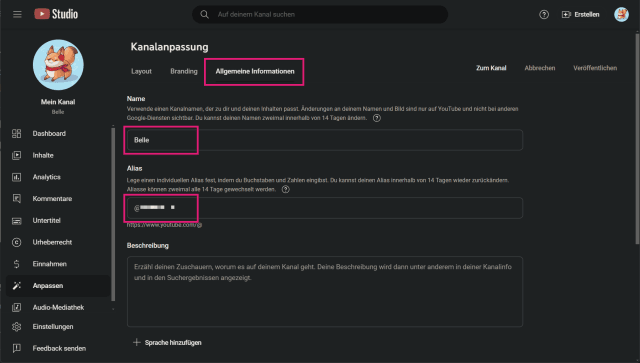Click the Anpassen magic wand icon
Viewport: 640px width, 363px height.
click(16, 285)
